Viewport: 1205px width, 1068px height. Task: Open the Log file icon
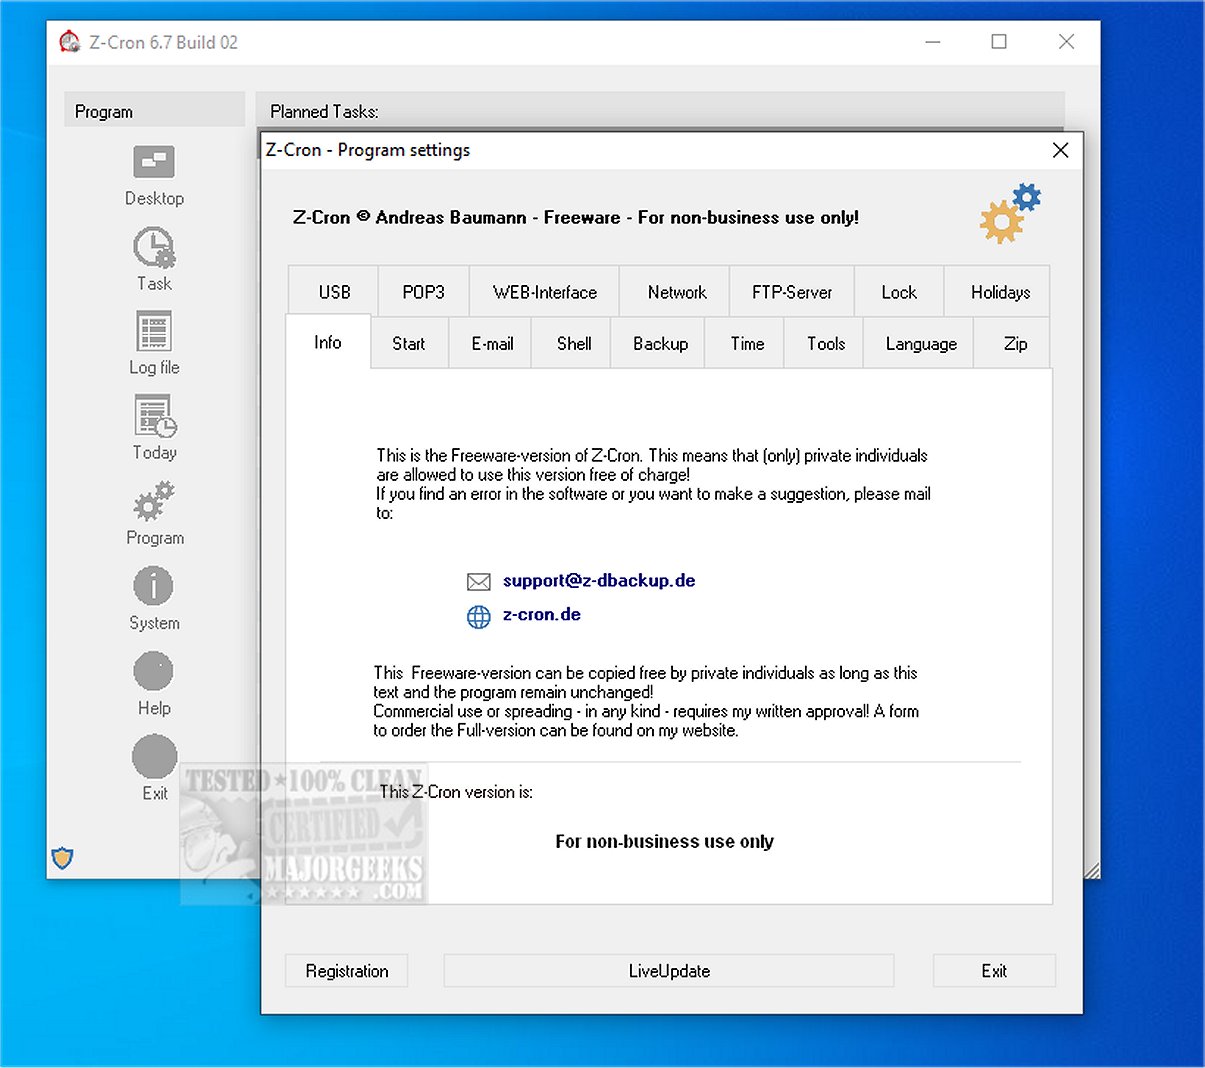[154, 331]
